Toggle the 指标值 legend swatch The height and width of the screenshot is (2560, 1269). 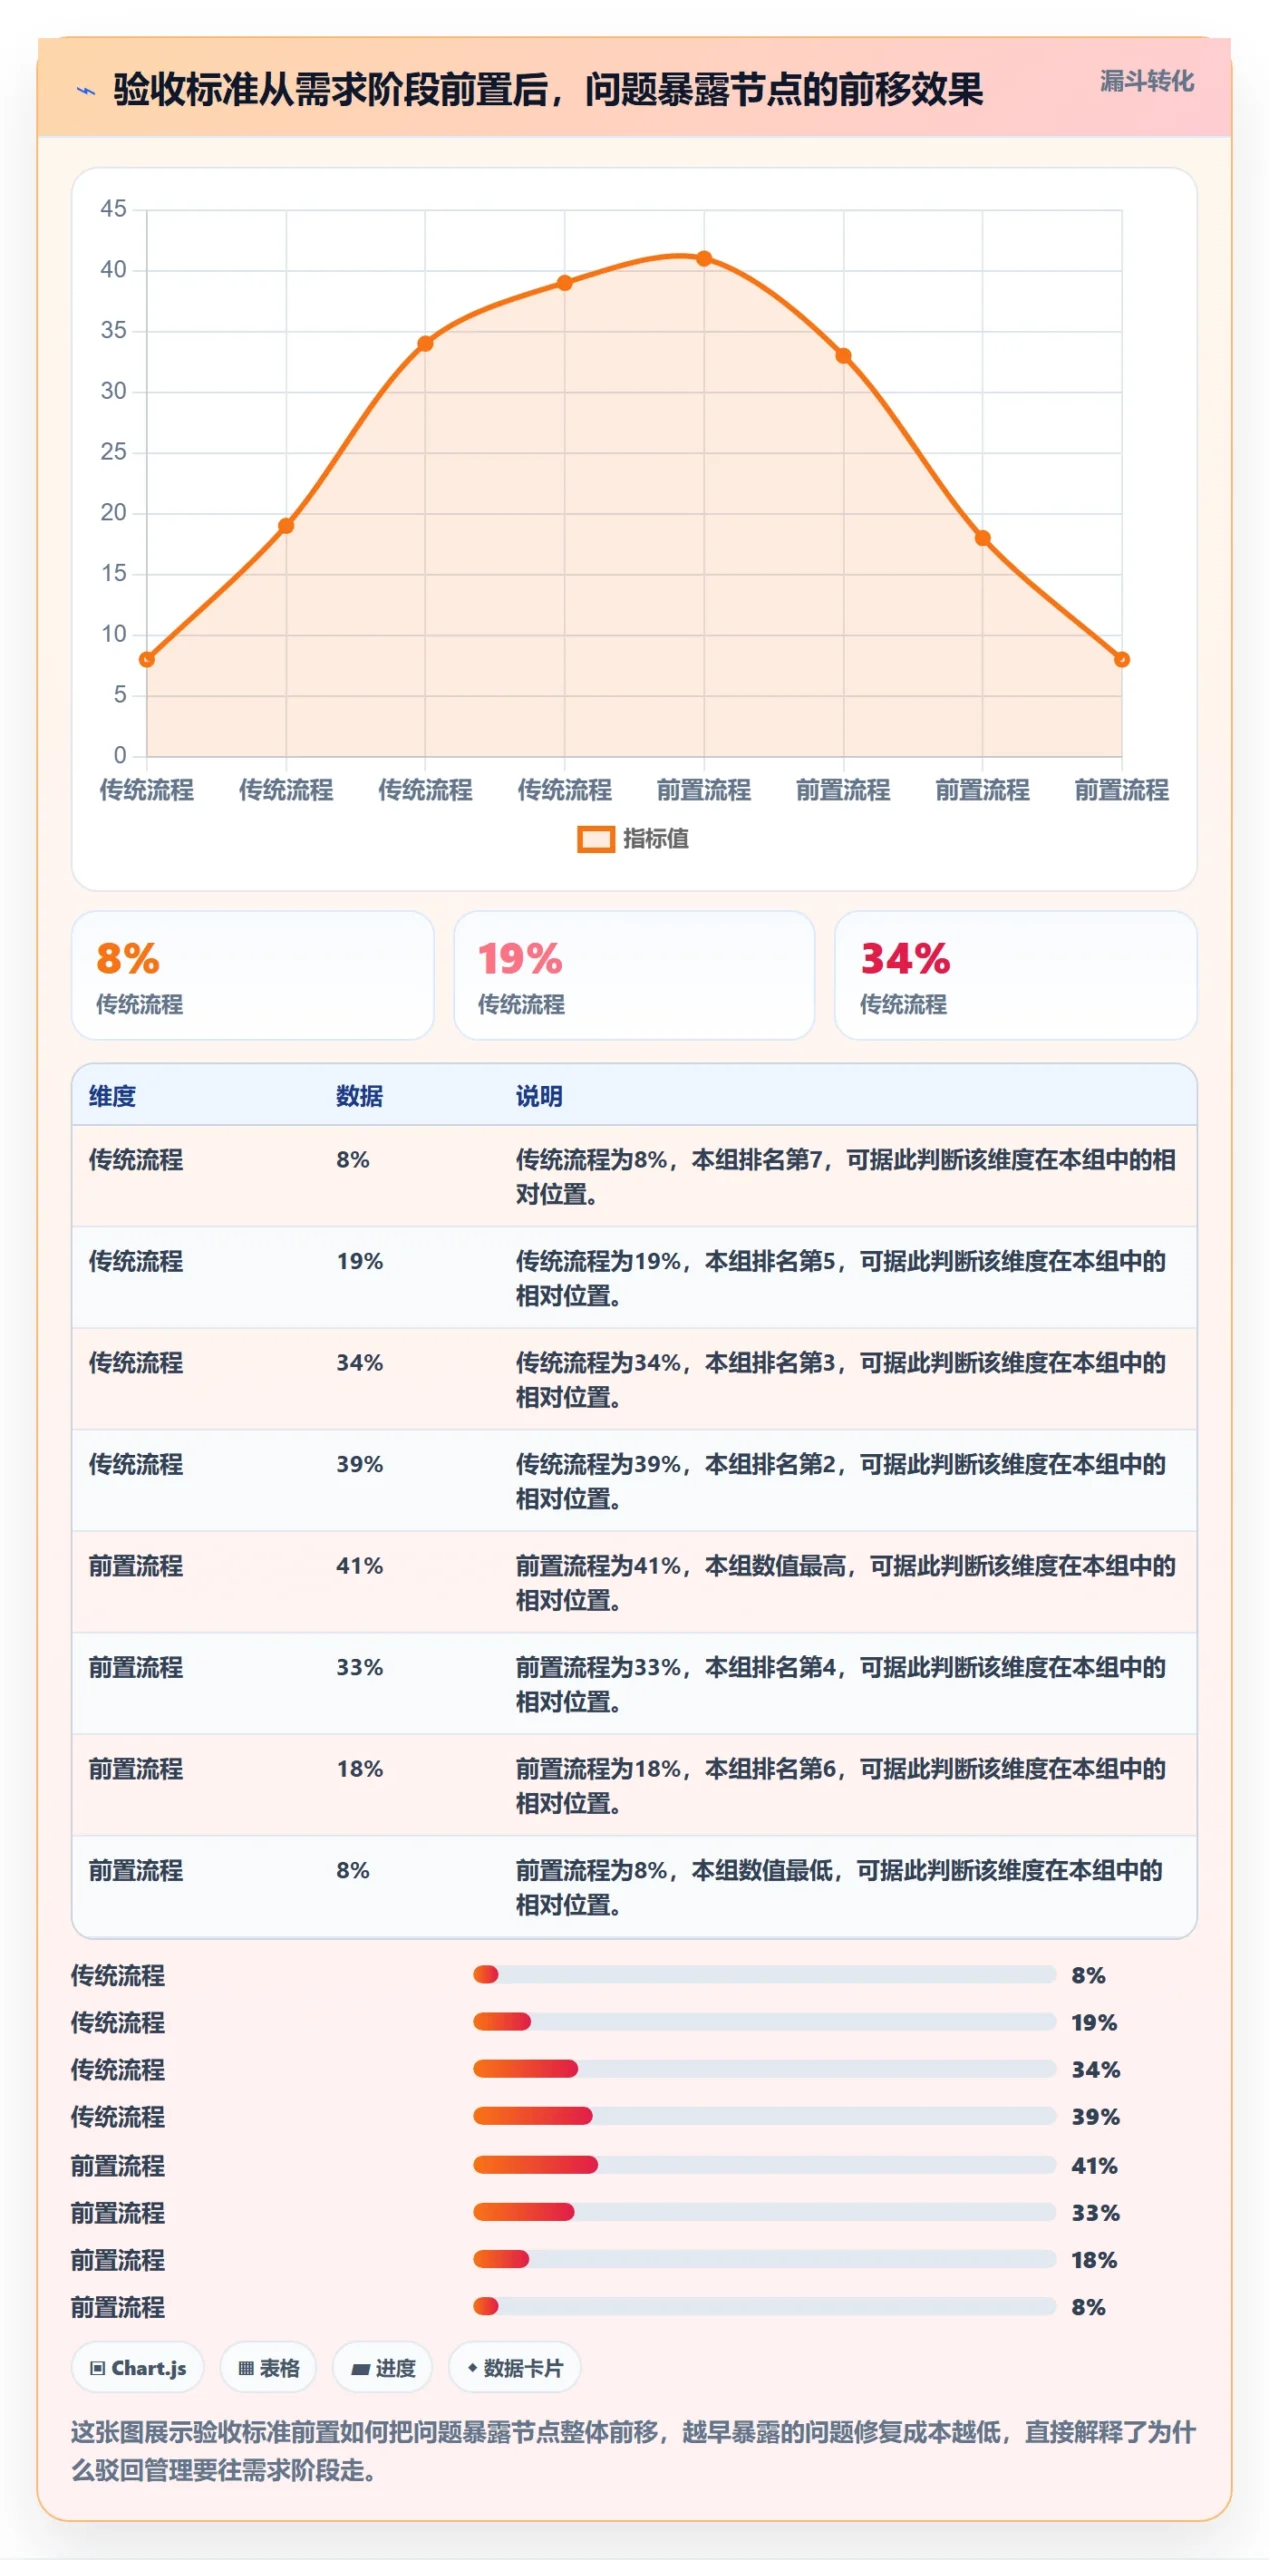(x=595, y=838)
